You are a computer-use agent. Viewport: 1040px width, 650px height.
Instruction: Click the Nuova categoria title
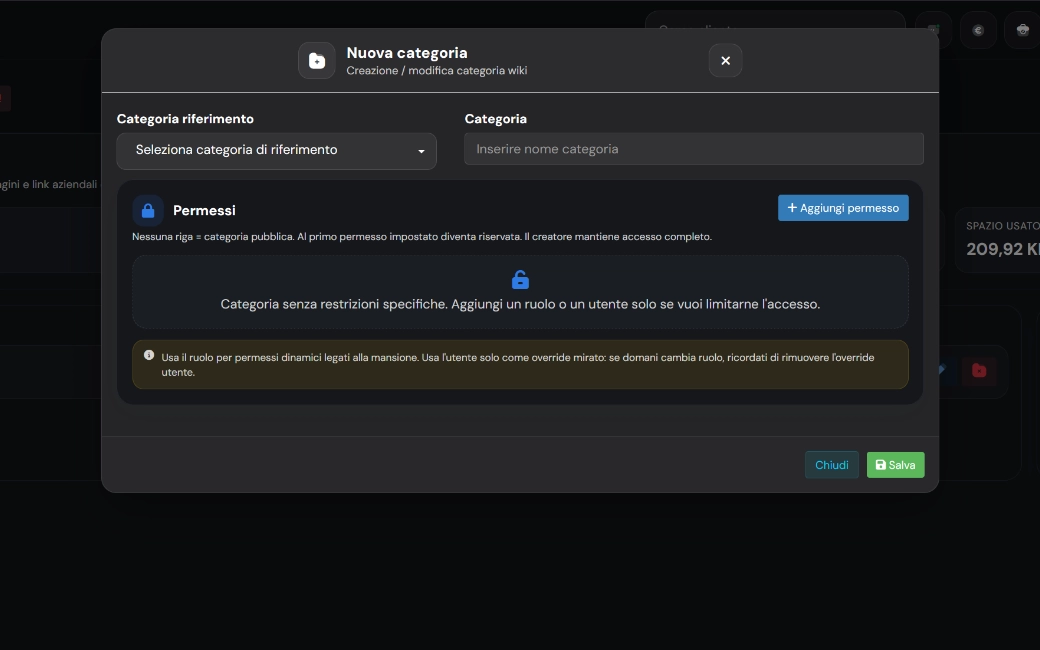[x=407, y=52]
